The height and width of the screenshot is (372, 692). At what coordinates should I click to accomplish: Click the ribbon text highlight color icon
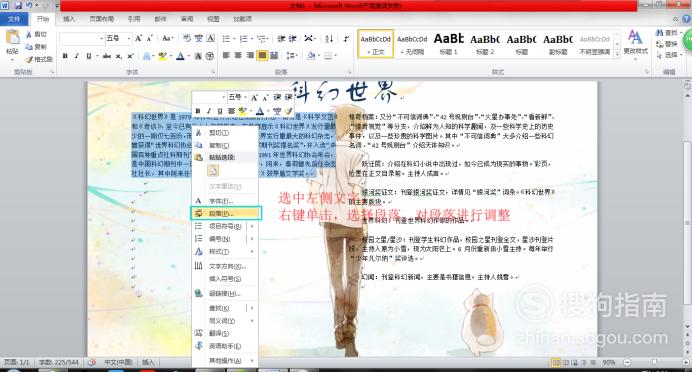(163, 56)
